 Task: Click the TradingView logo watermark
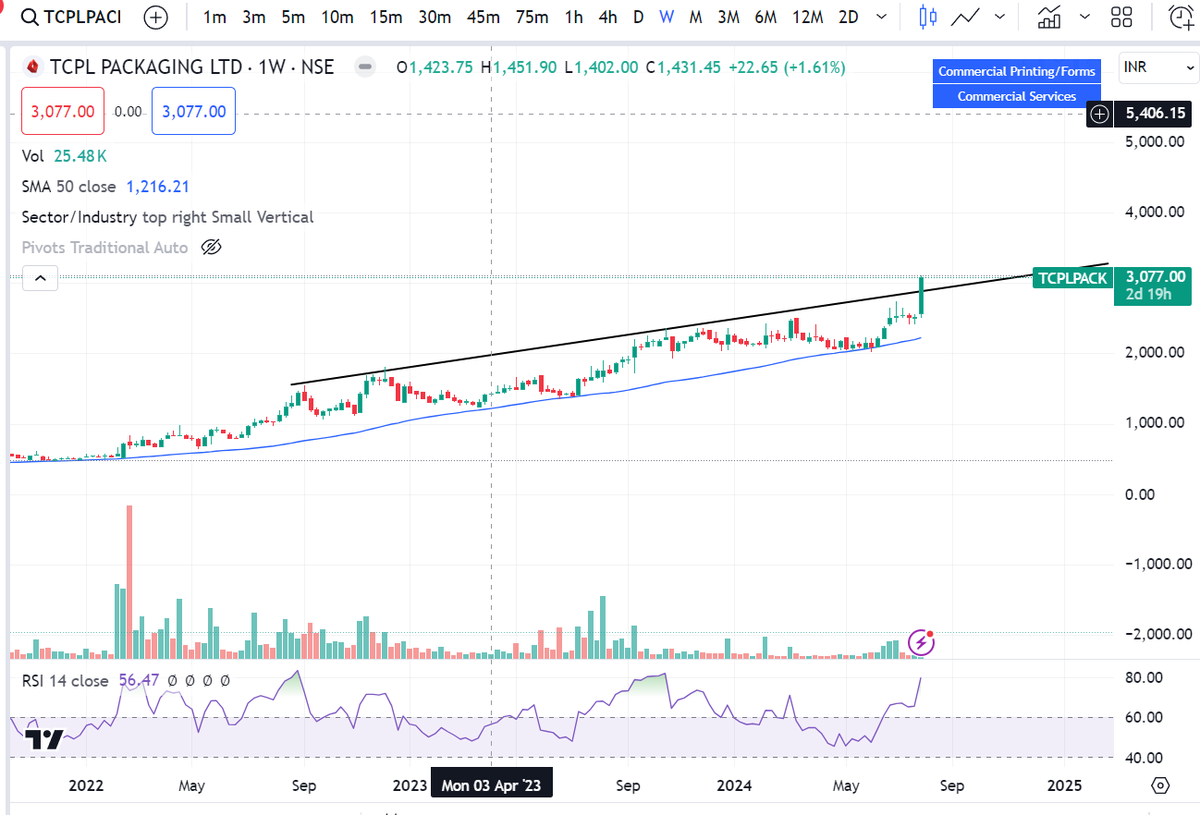pos(41,741)
